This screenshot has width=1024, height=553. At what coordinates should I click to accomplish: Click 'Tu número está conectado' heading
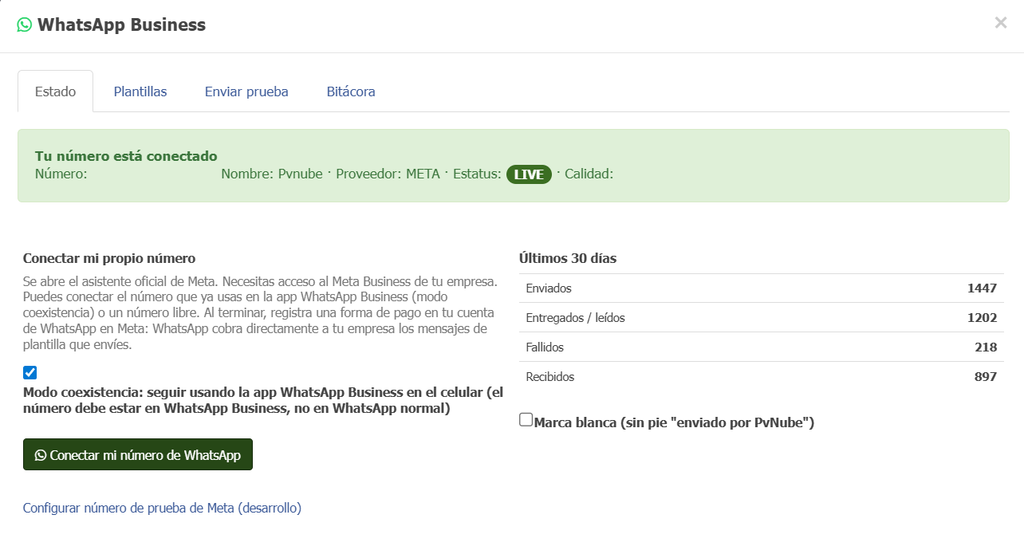pyautogui.click(x=126, y=156)
